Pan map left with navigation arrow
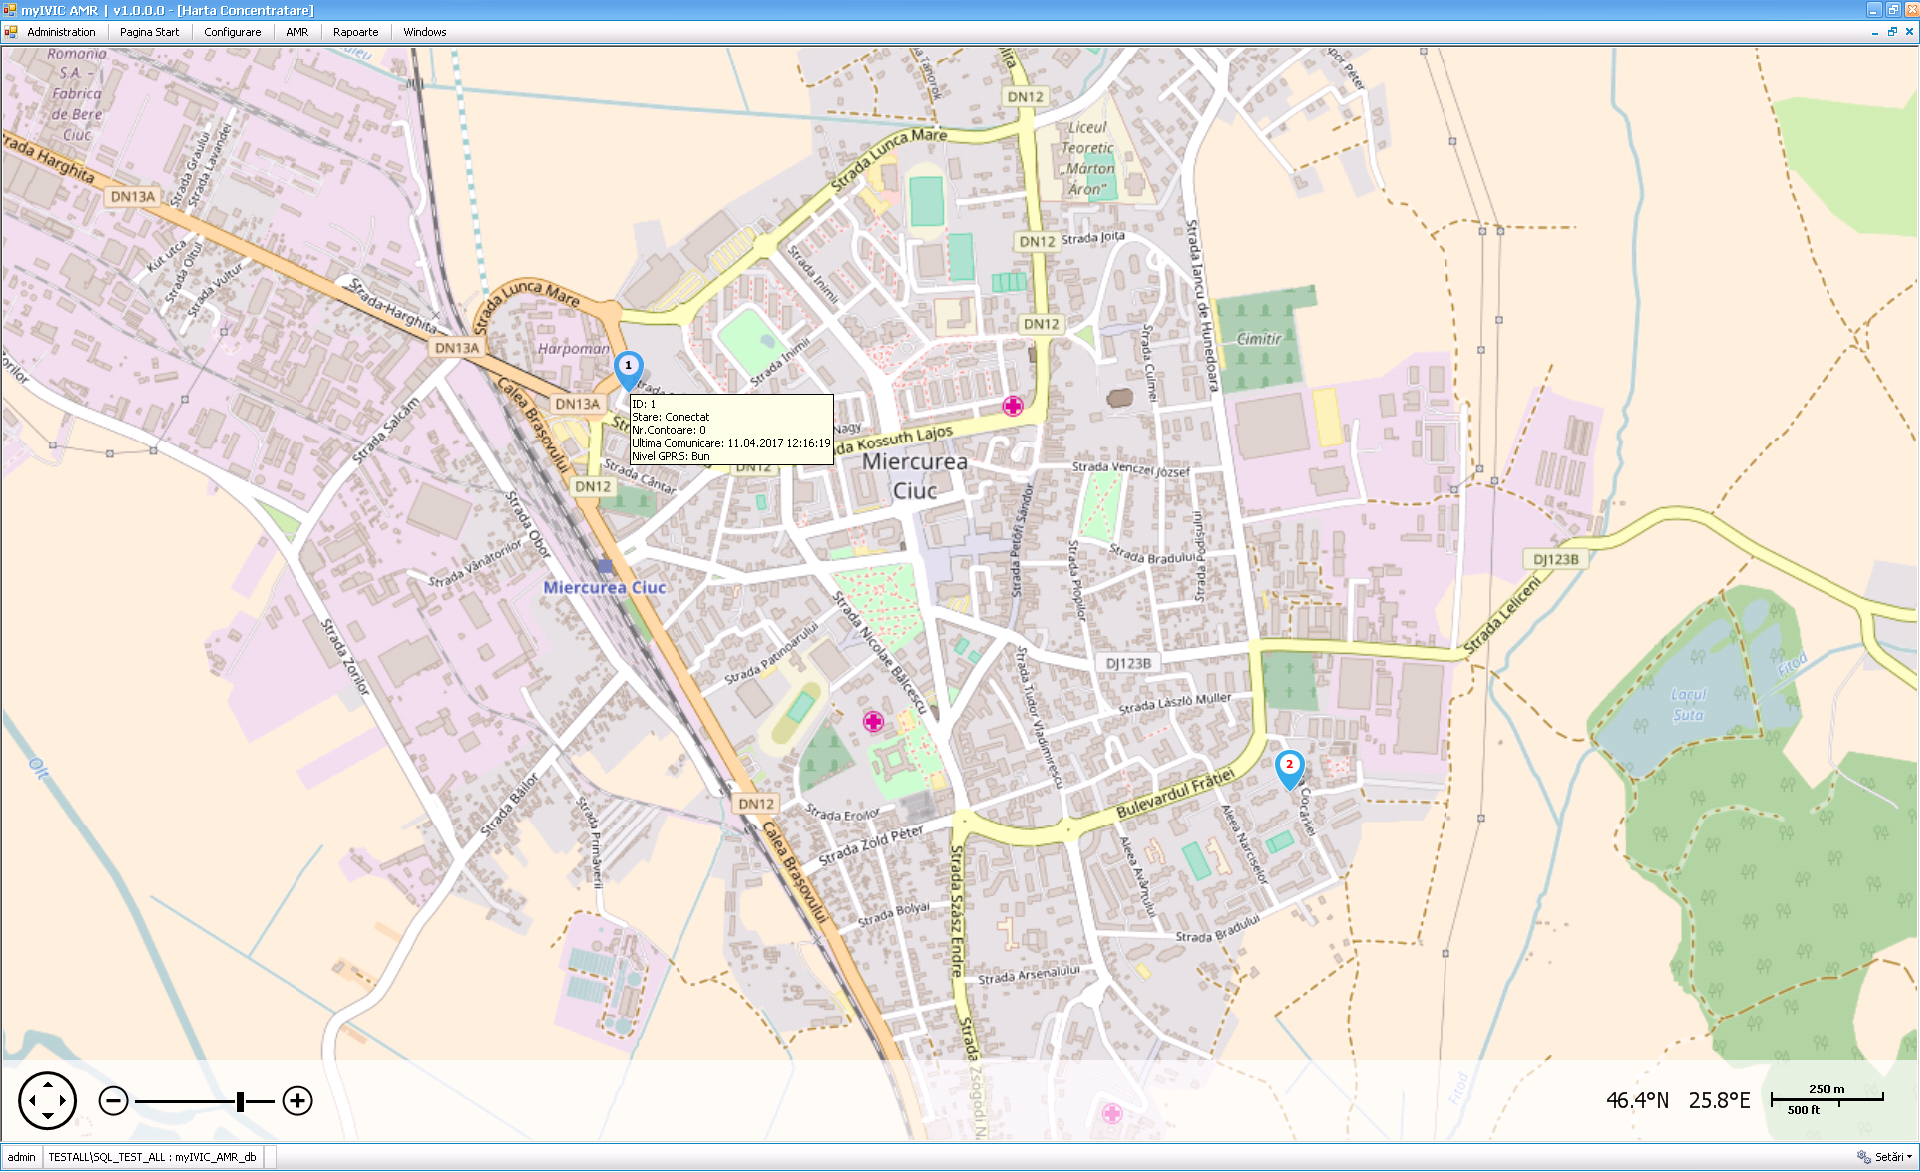 tap(31, 1101)
